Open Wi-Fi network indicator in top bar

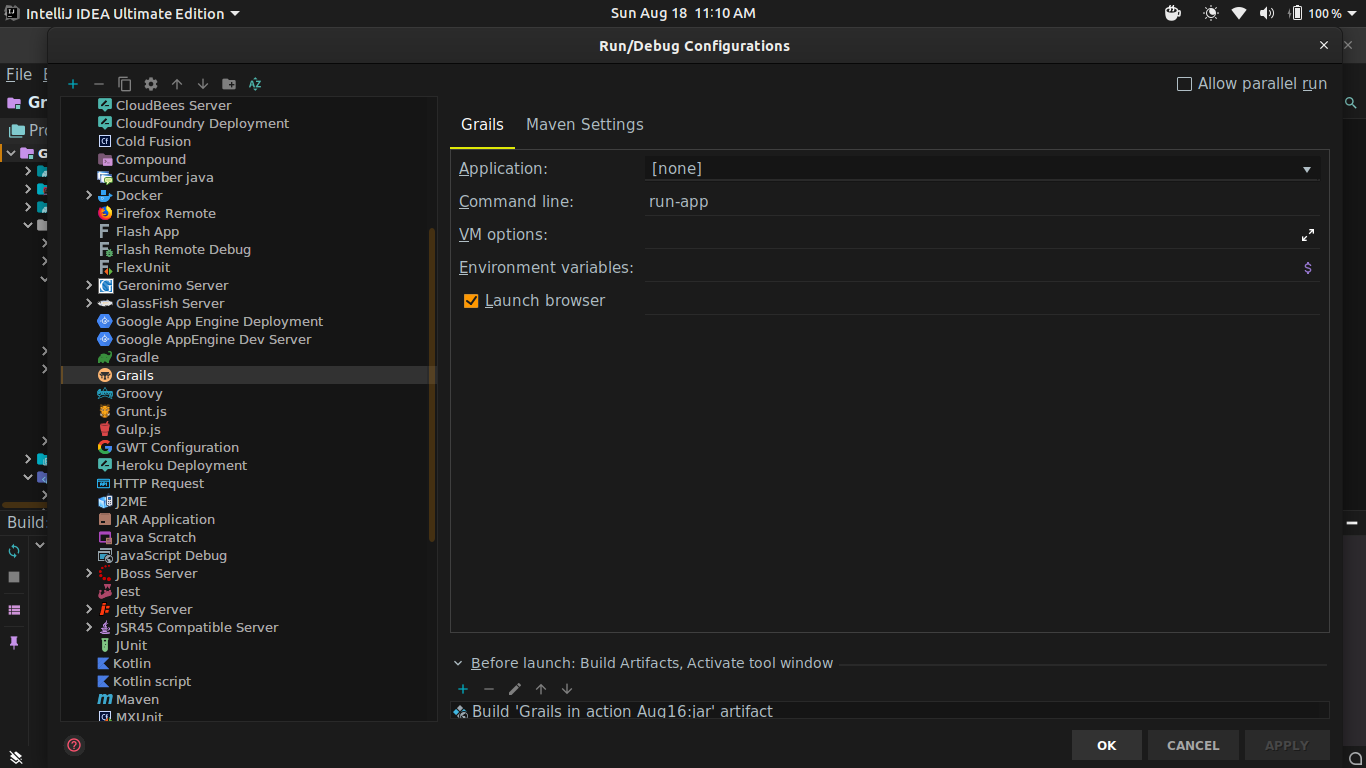[x=1239, y=14]
